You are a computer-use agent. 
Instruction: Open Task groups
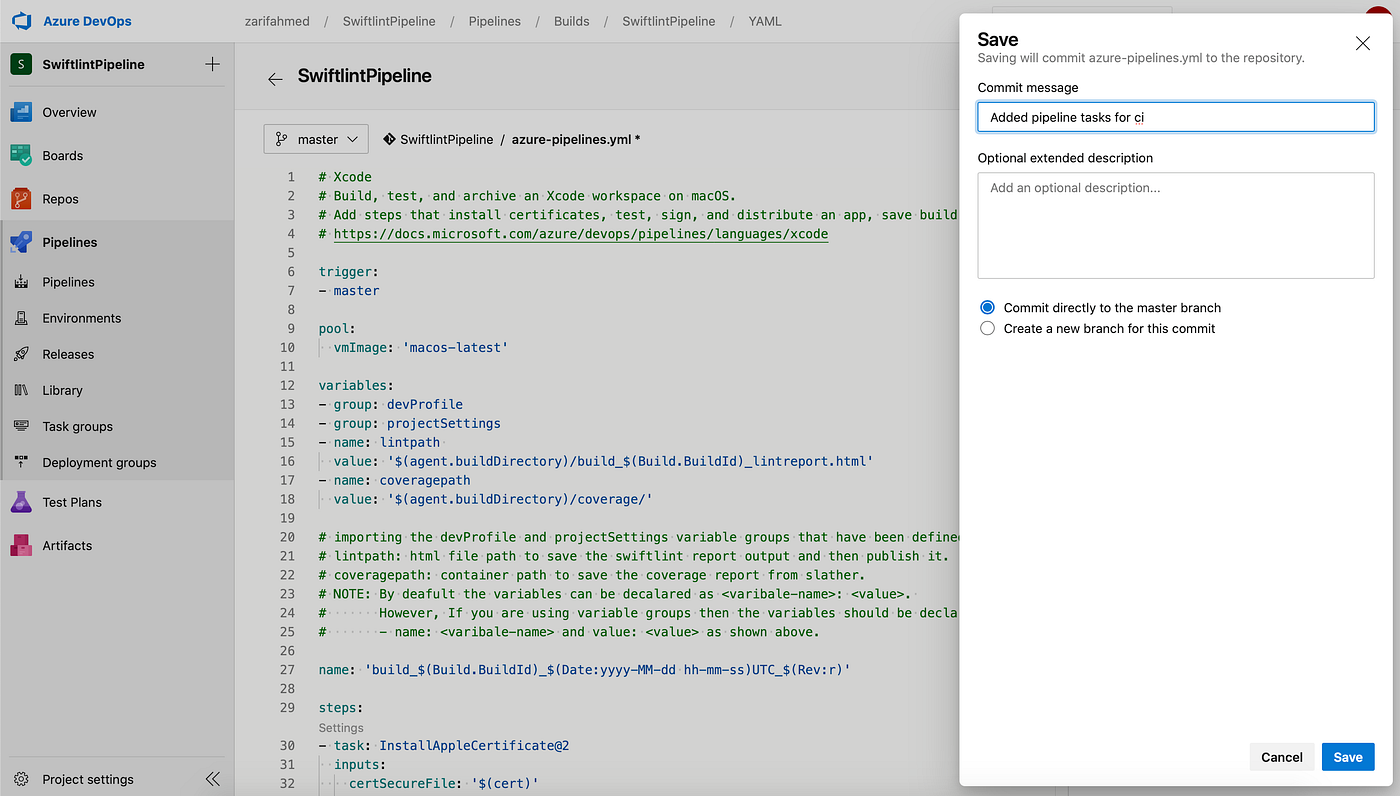(77, 426)
